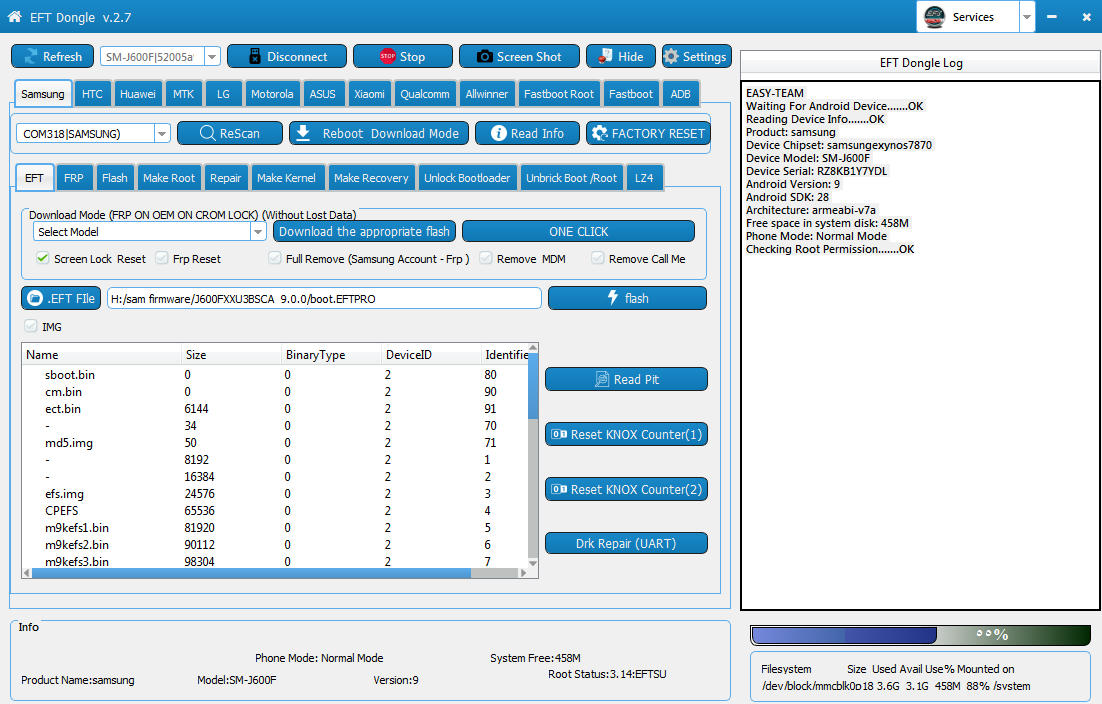
Task: Toggle the Screen Lock Reset checkbox
Action: point(43,258)
